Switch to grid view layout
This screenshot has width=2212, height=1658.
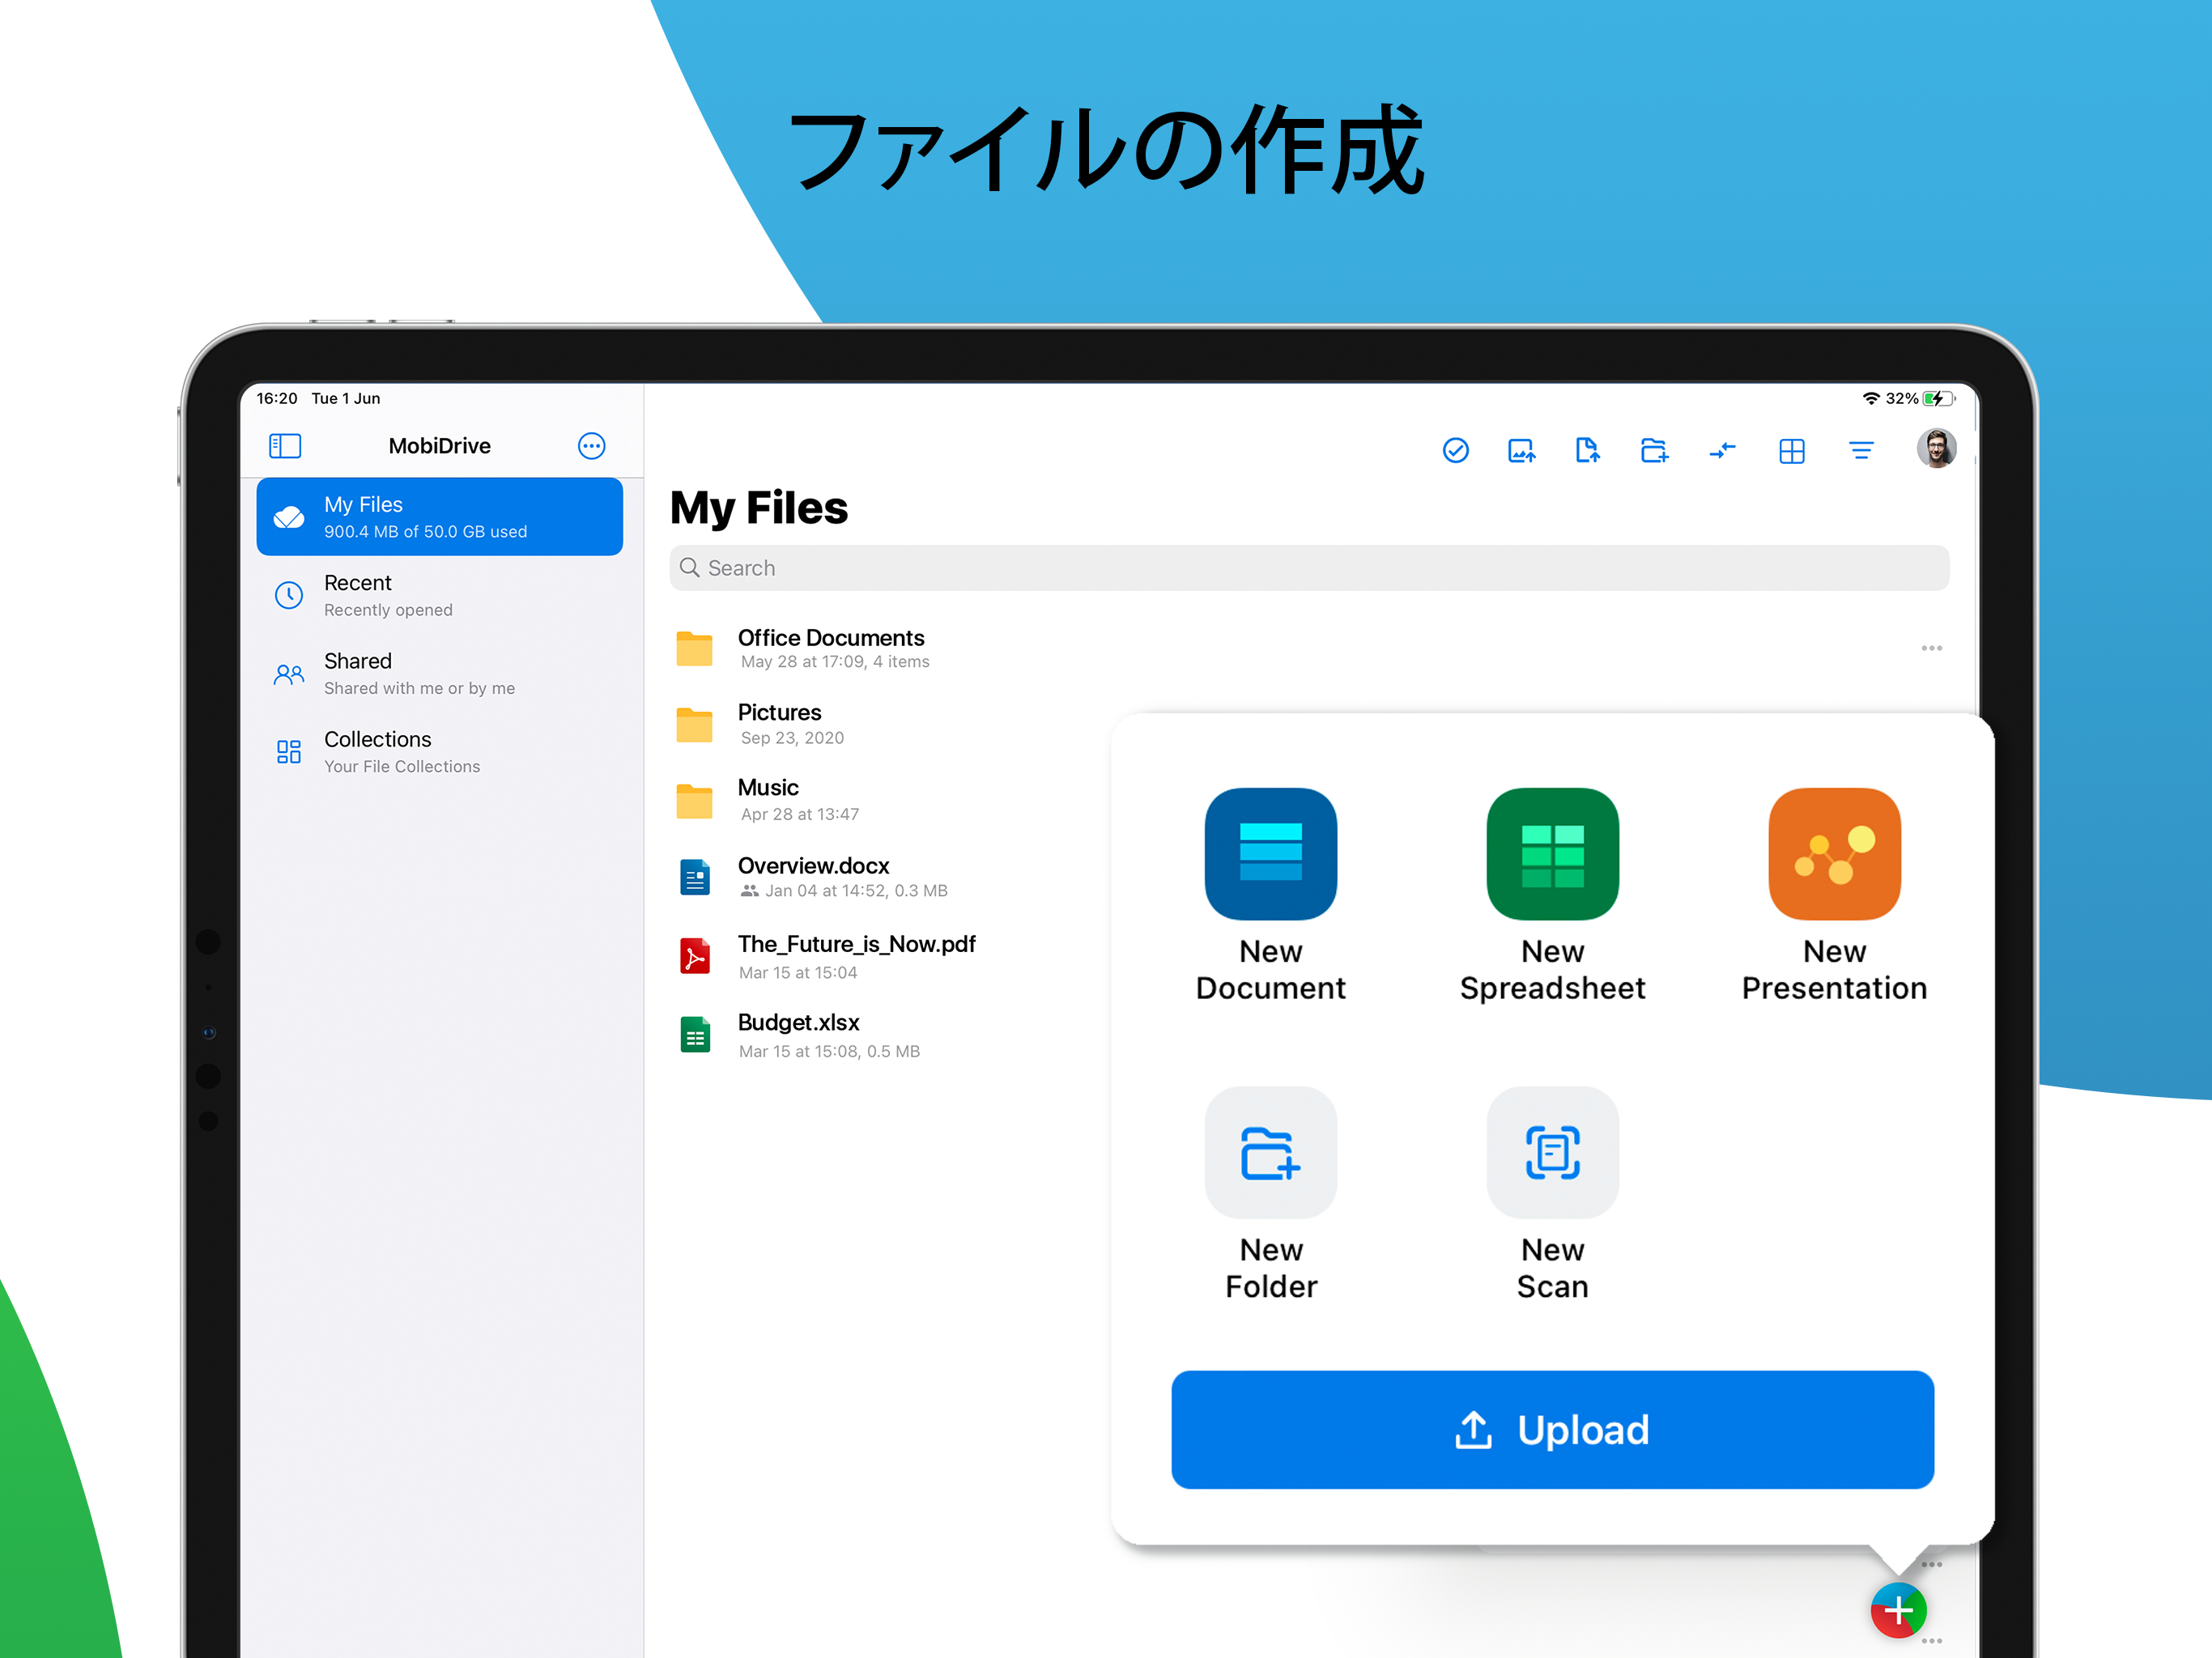tap(1791, 451)
